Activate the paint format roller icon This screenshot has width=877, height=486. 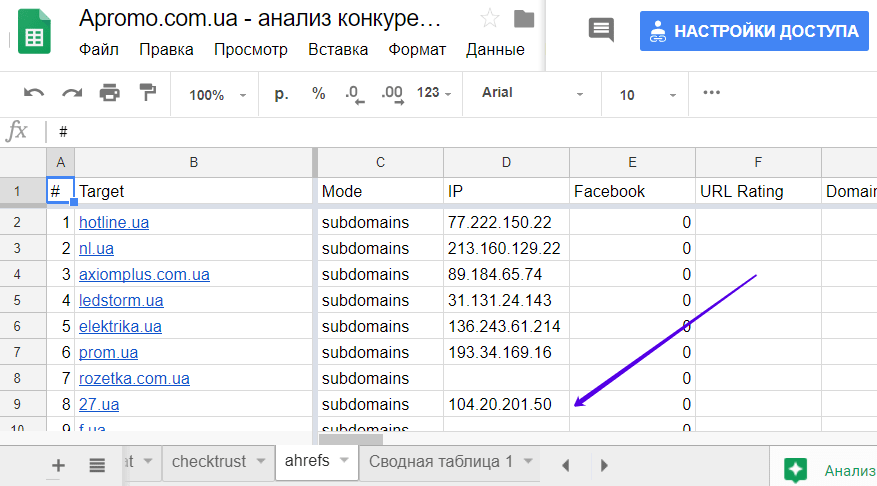tap(147, 93)
